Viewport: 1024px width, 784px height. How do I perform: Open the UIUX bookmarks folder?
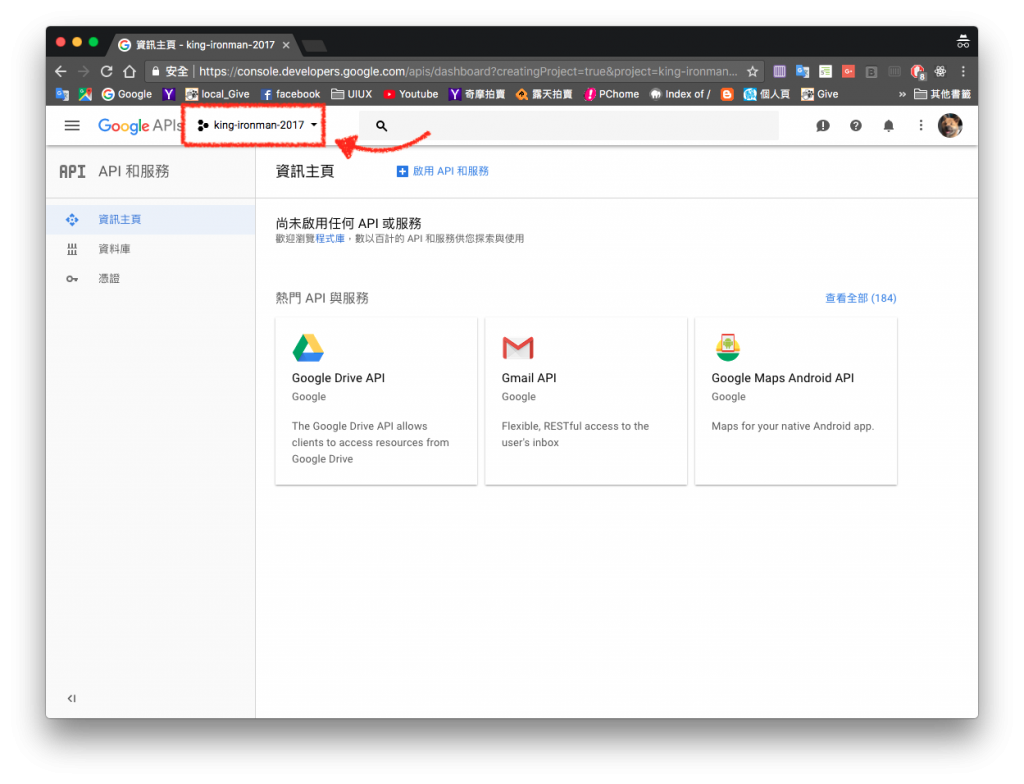[351, 94]
